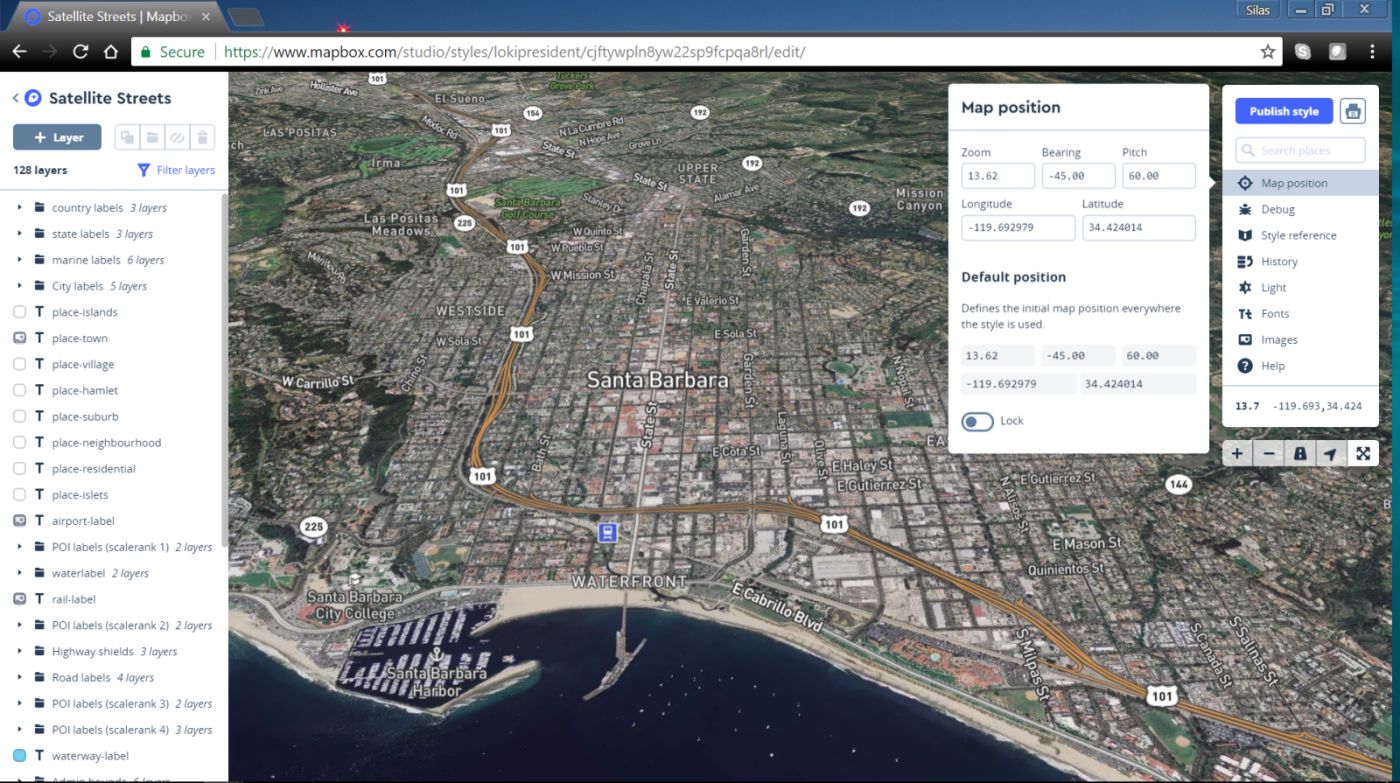Toggle the place-suburb layer checkbox

tap(19, 416)
